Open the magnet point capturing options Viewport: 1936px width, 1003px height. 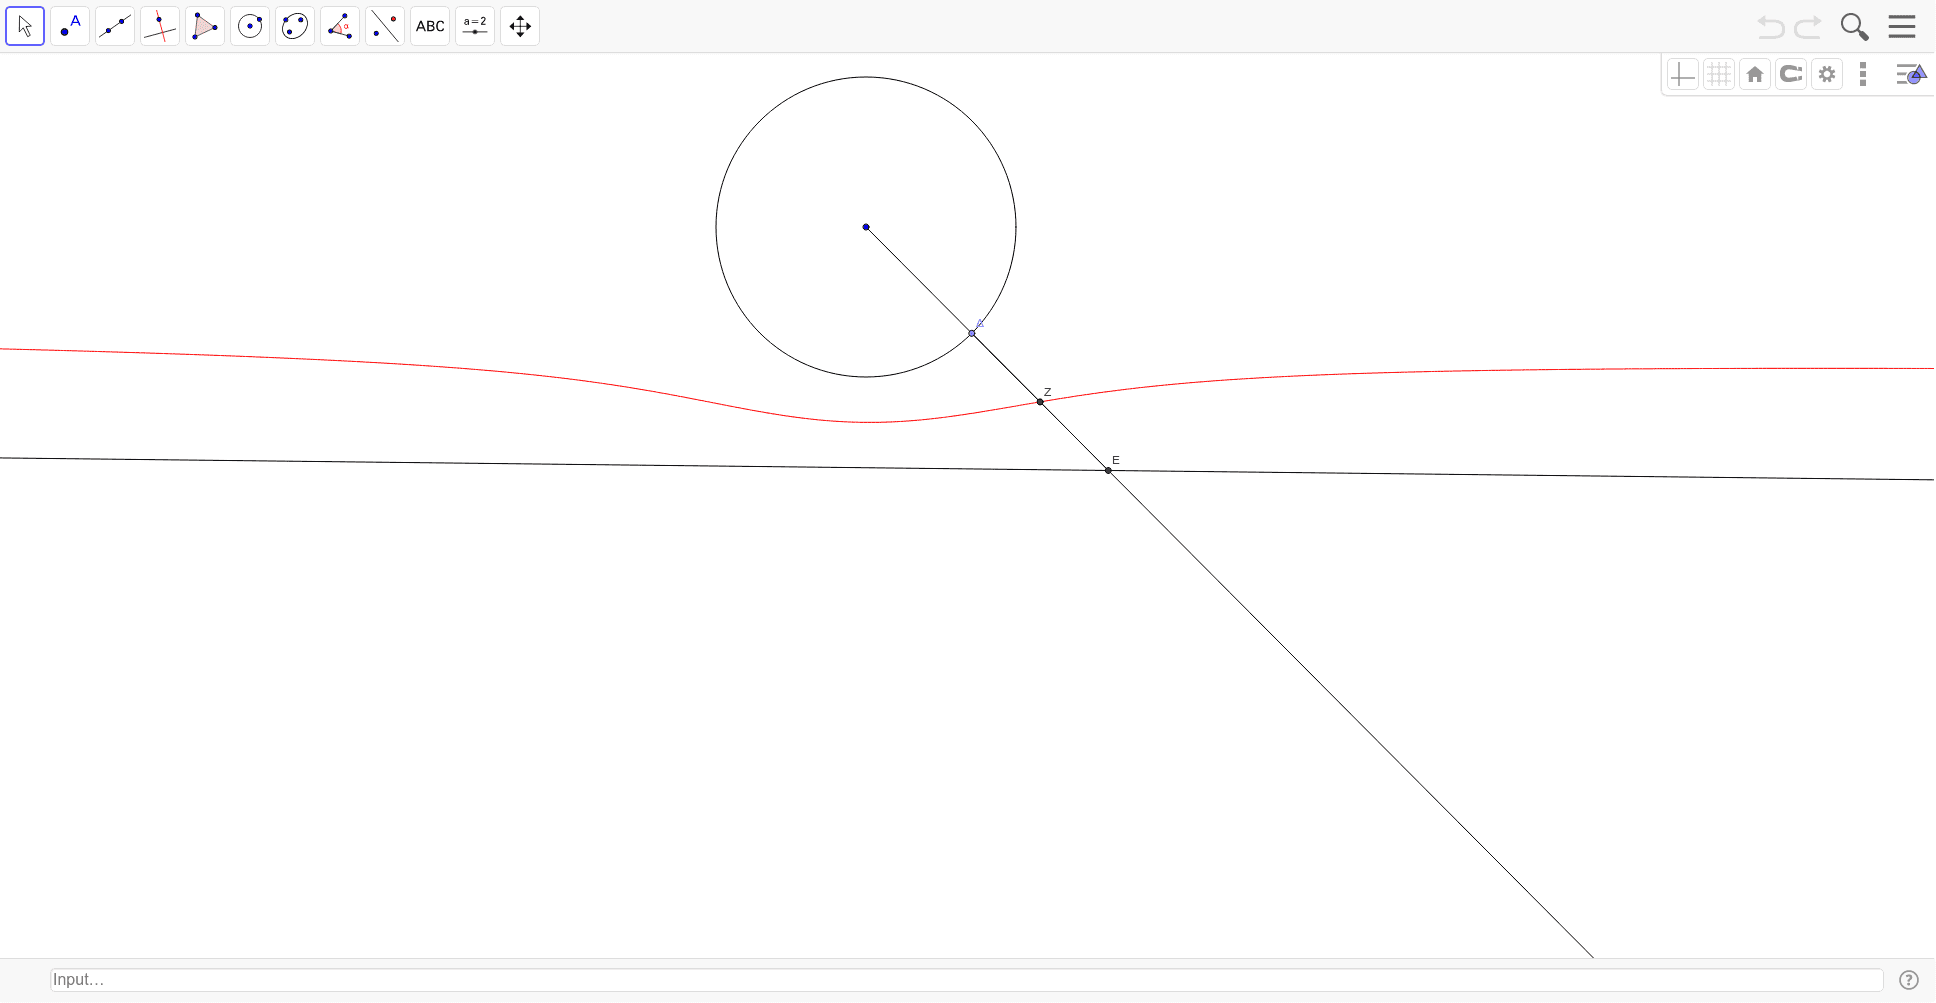1791,74
